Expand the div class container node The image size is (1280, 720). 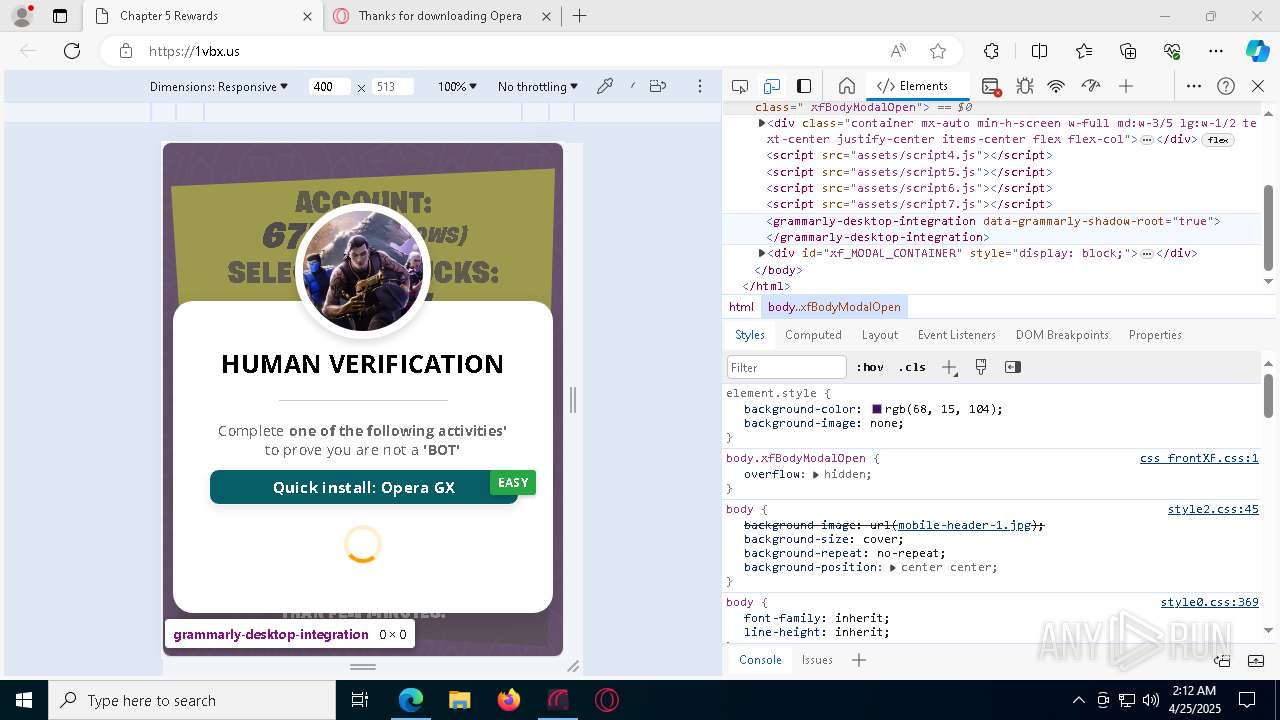762,123
